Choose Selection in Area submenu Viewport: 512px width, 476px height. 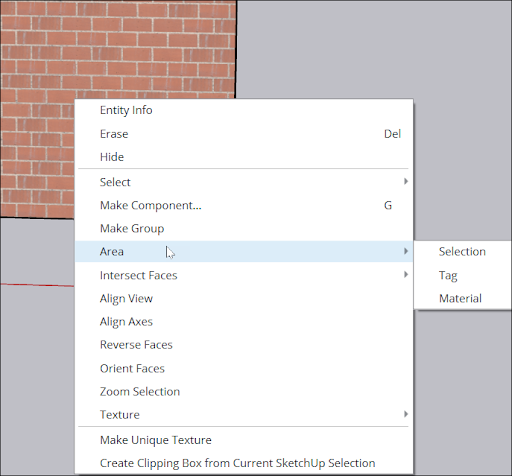click(x=463, y=252)
